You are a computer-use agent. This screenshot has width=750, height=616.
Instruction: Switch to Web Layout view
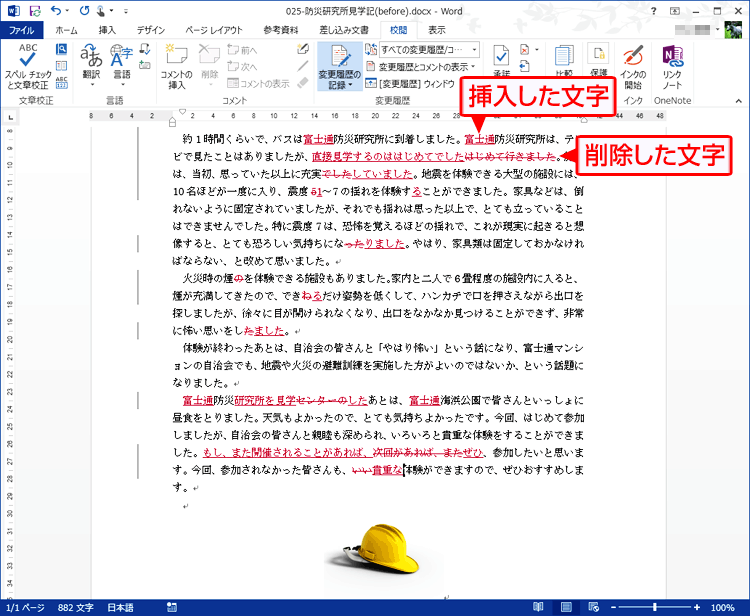coord(594,607)
